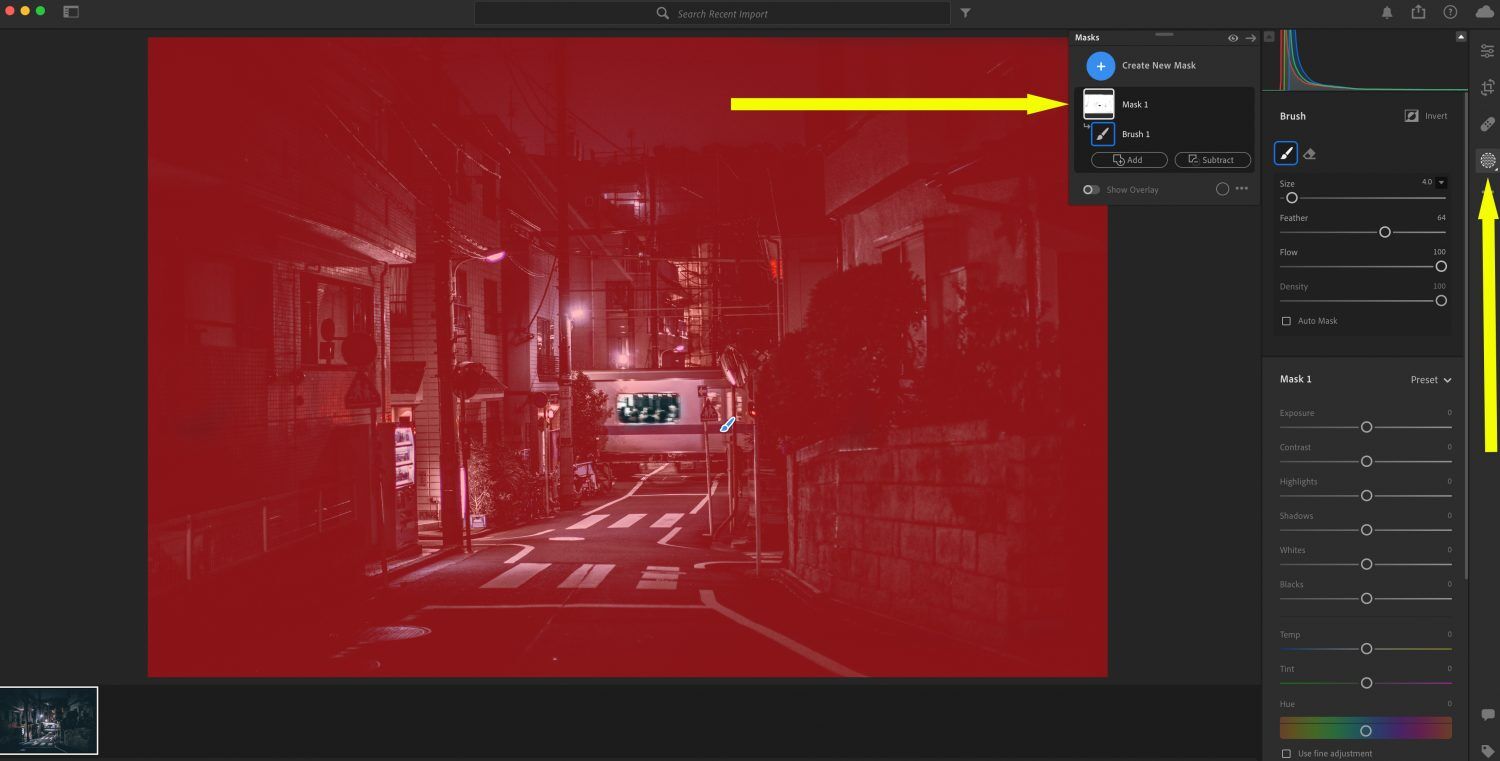This screenshot has height=761, width=1500.
Task: Enable the Auto Mask checkbox
Action: click(x=1286, y=321)
